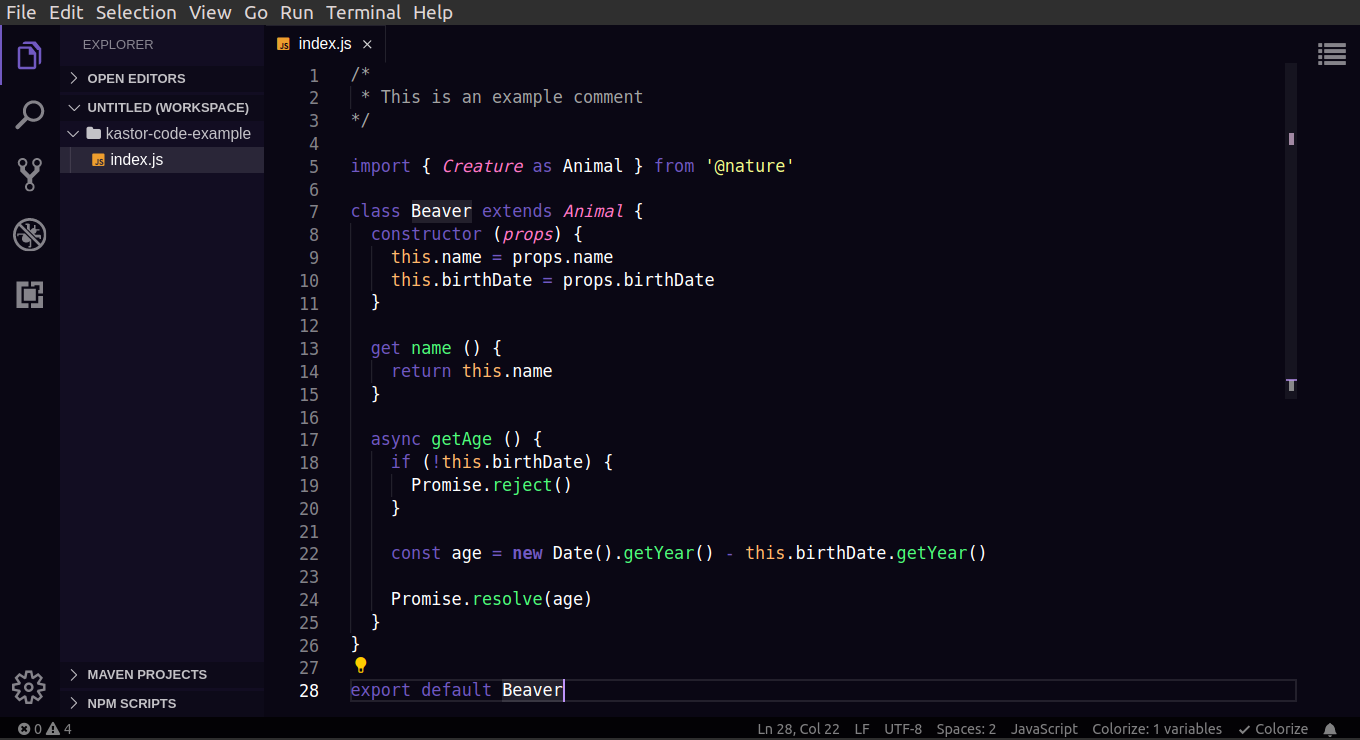The height and width of the screenshot is (740, 1360).
Task: Click the comment text 'This is an example comment'
Action: (x=512, y=97)
